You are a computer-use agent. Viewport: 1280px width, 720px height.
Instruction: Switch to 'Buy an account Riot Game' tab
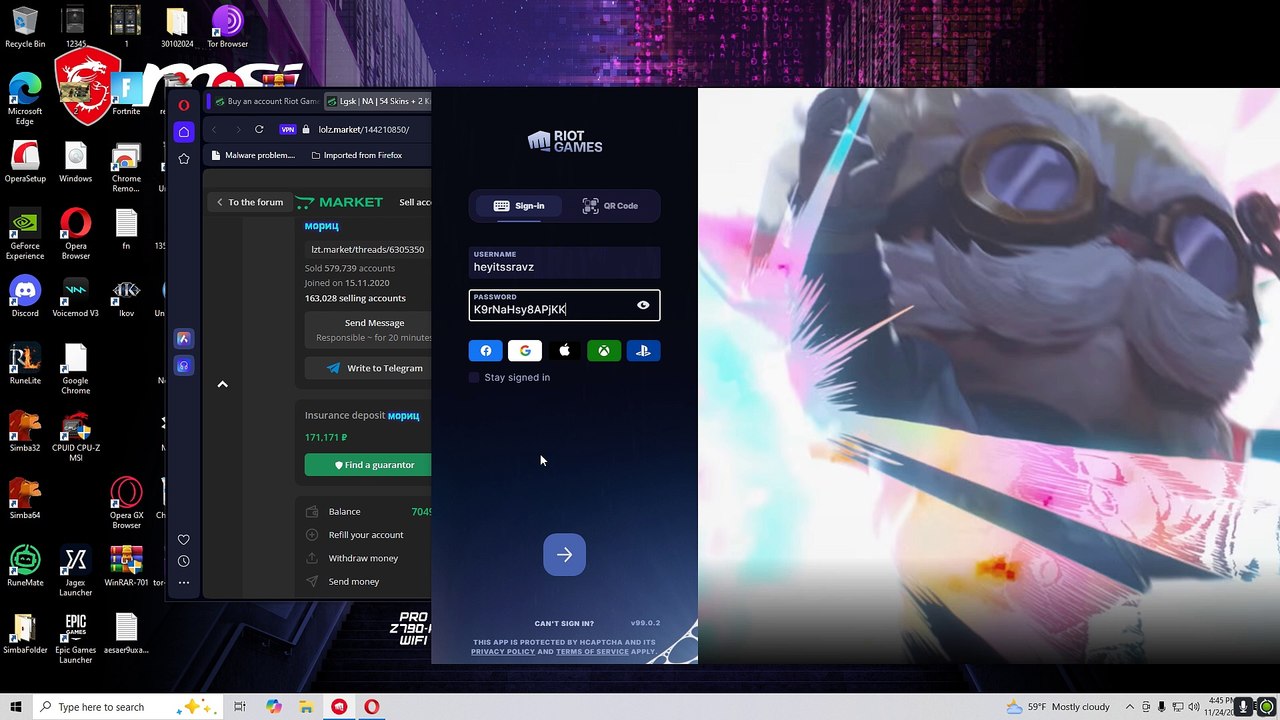pyautogui.click(x=266, y=101)
